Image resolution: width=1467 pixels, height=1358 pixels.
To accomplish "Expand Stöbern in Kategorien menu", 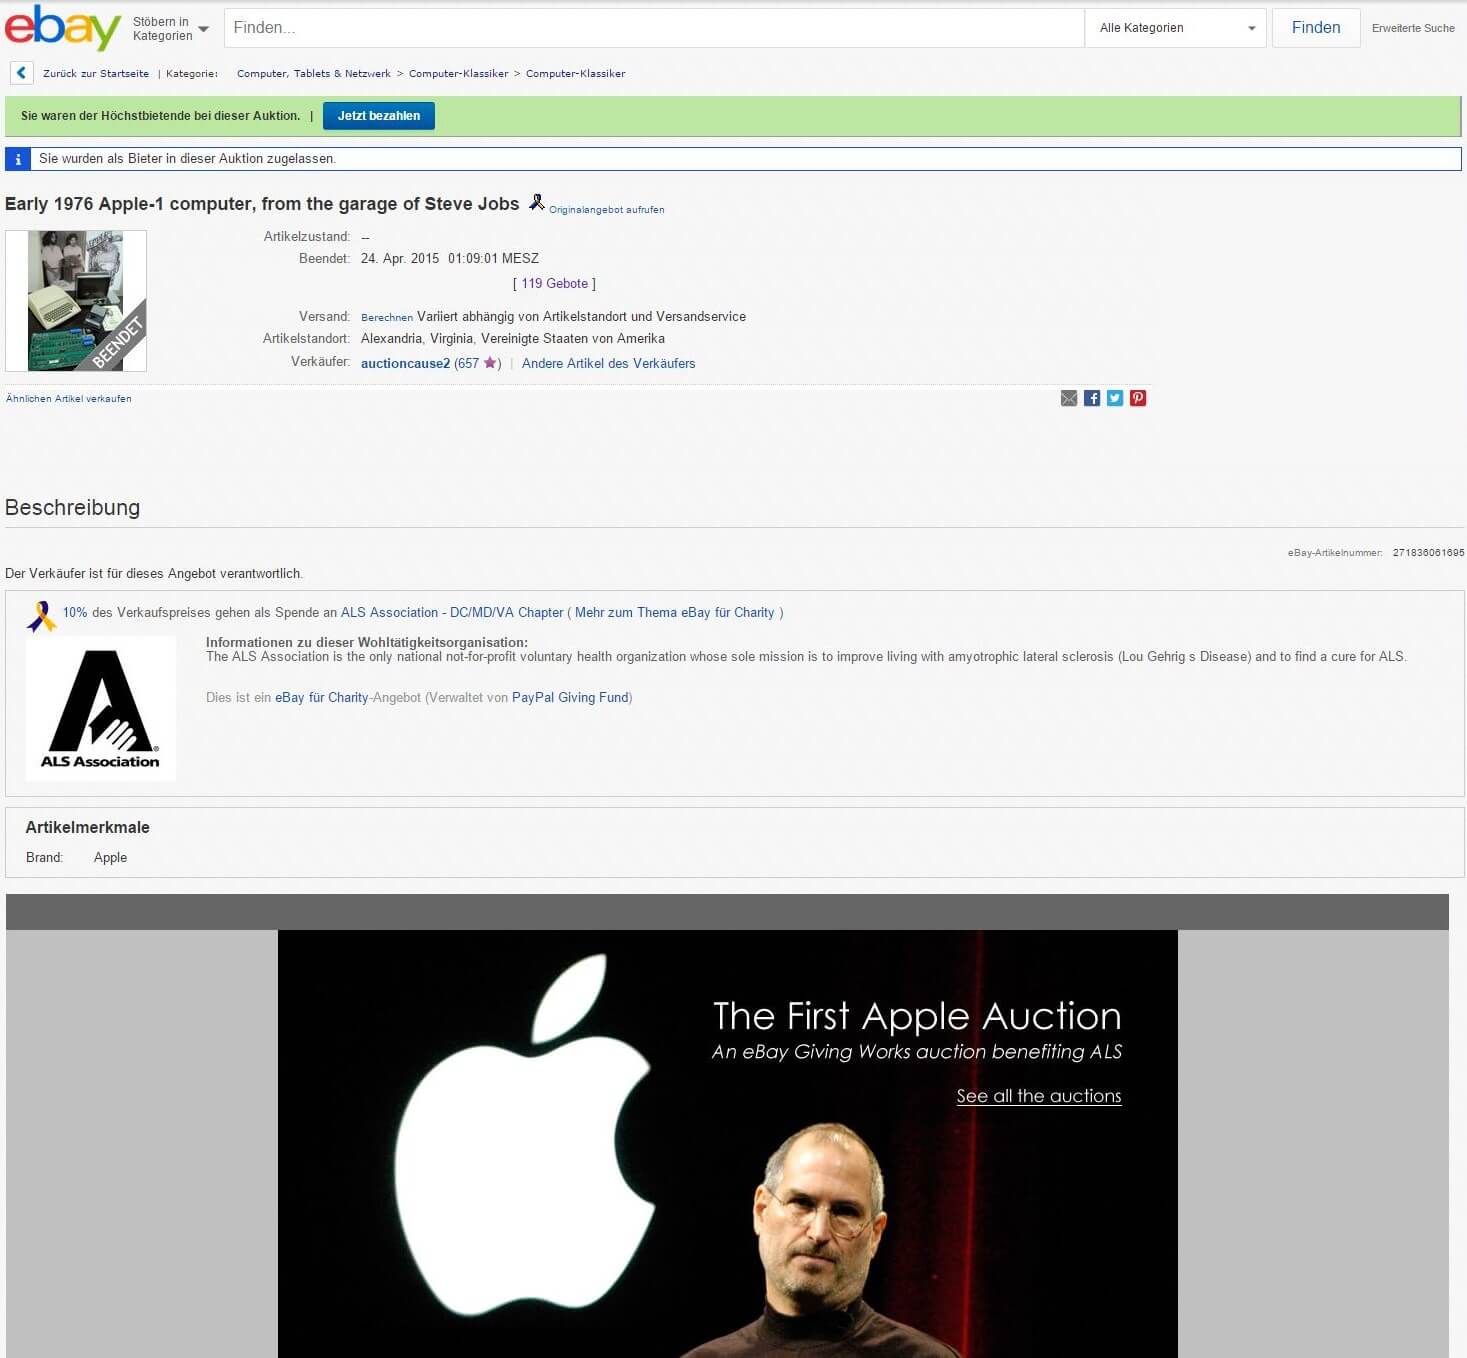I will tap(170, 28).
